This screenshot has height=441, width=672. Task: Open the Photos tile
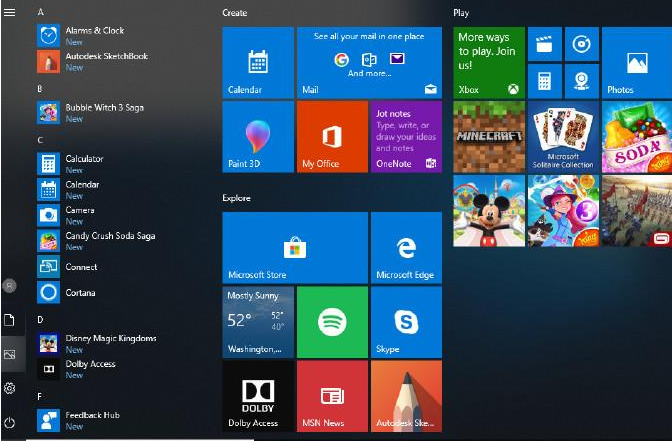636,62
